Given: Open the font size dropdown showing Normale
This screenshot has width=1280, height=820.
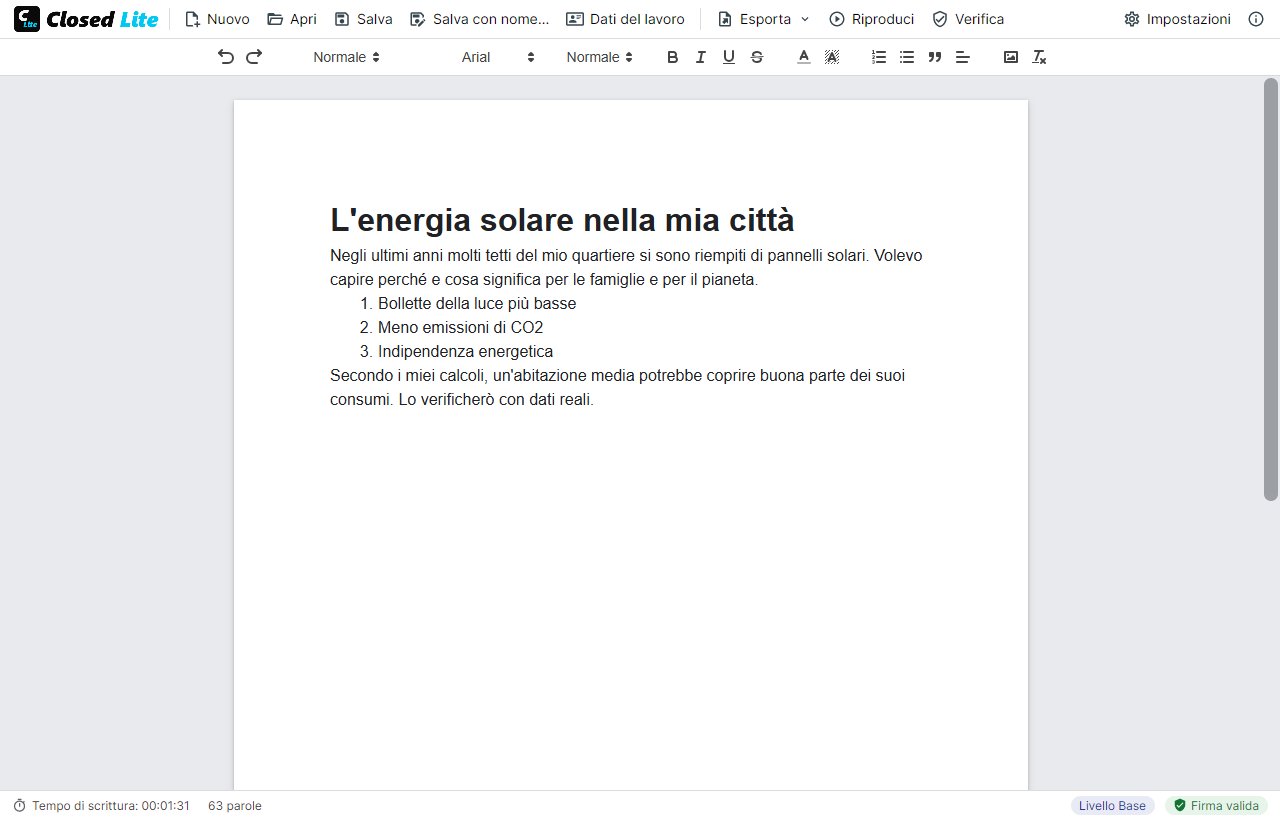Looking at the screenshot, I should [x=599, y=57].
